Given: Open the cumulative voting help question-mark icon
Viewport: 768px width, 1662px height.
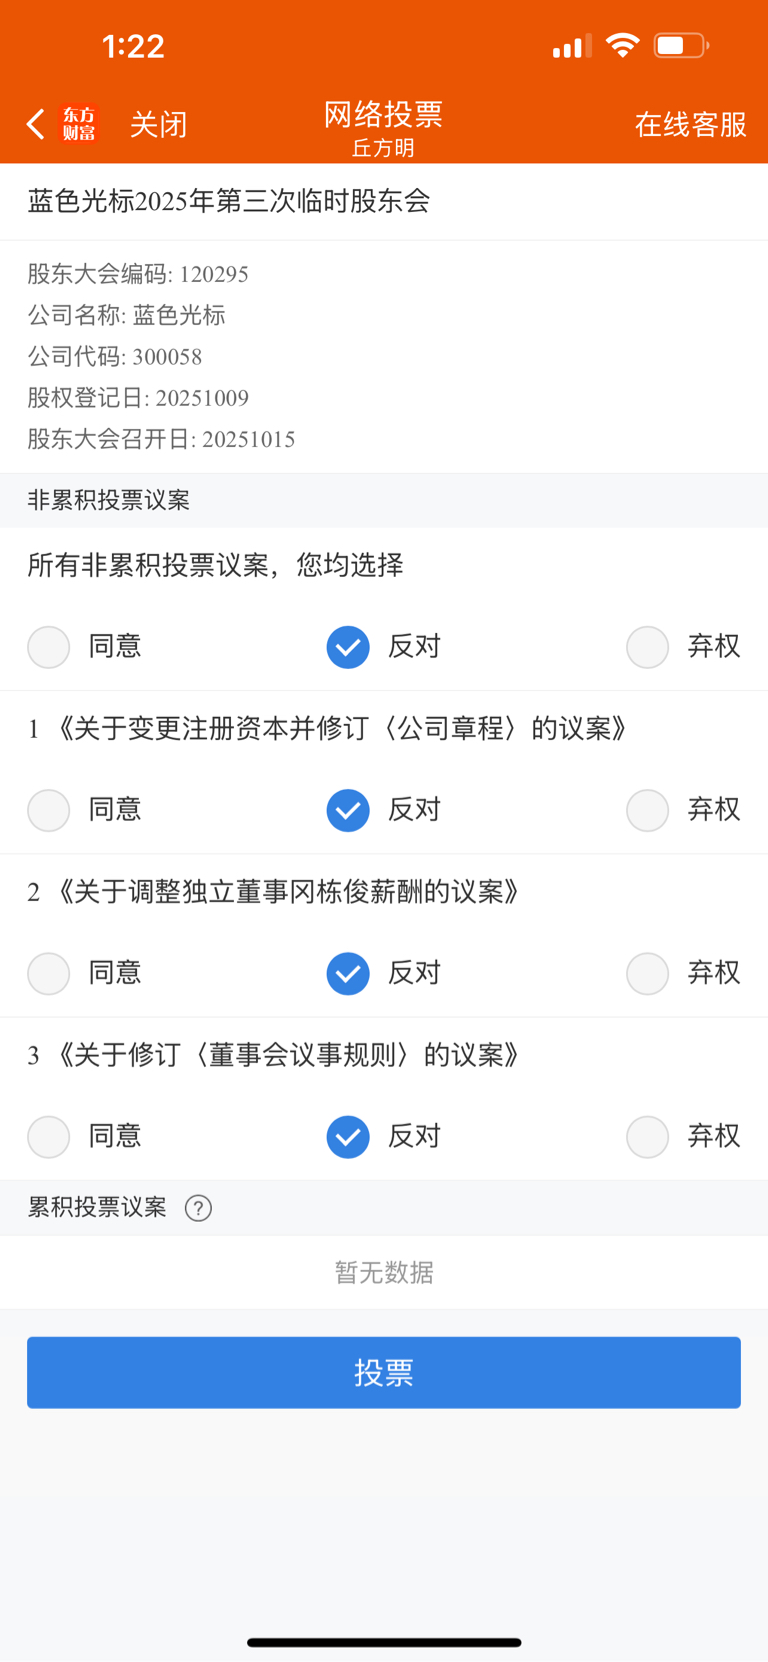Looking at the screenshot, I should [x=198, y=1208].
